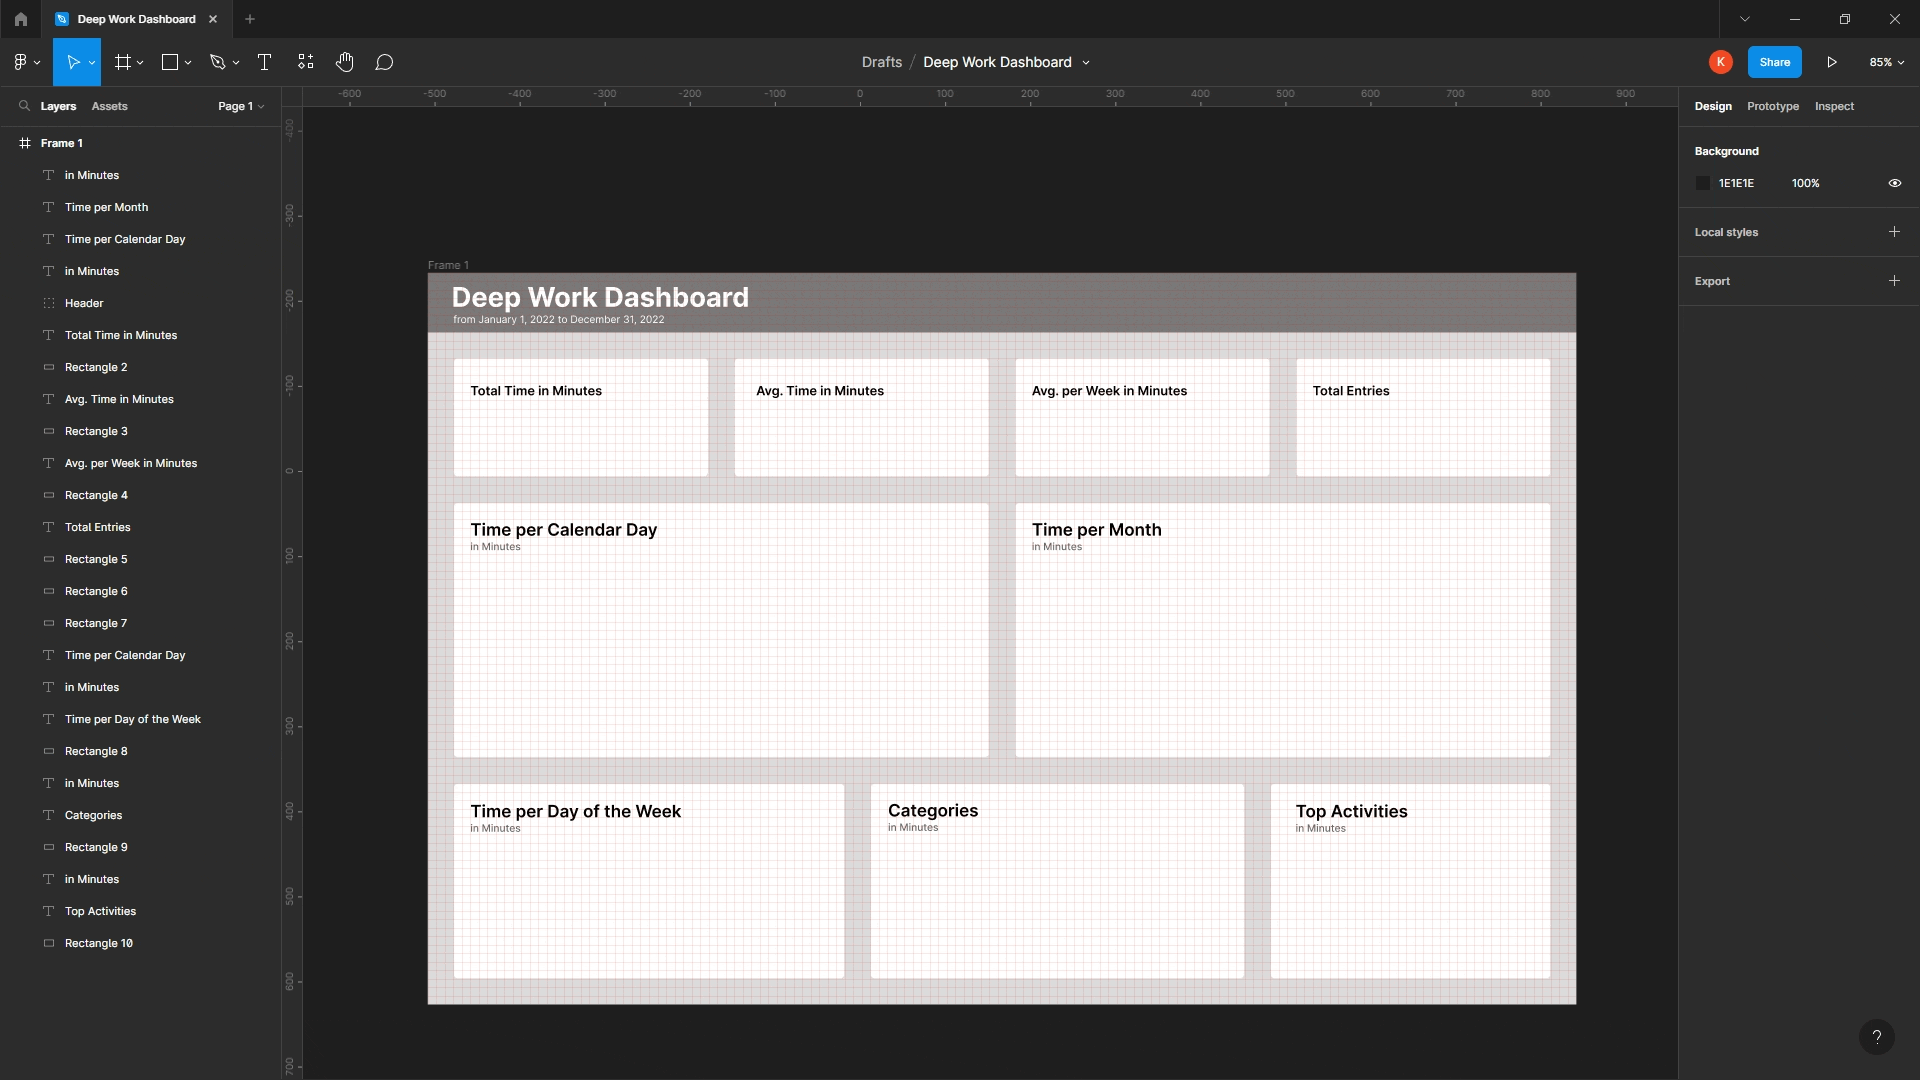Click the Top Activities card title
The height and width of the screenshot is (1080, 1920).
[1351, 811]
